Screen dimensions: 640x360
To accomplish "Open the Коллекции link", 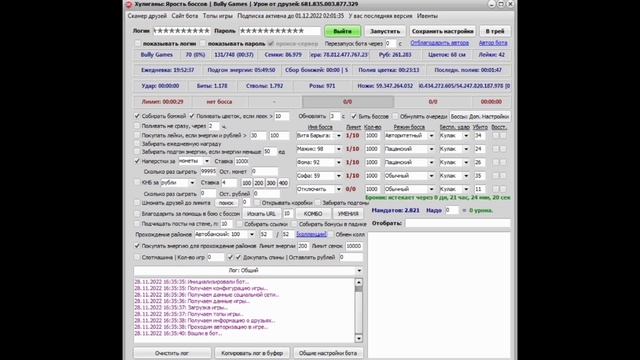I will click(311, 234).
